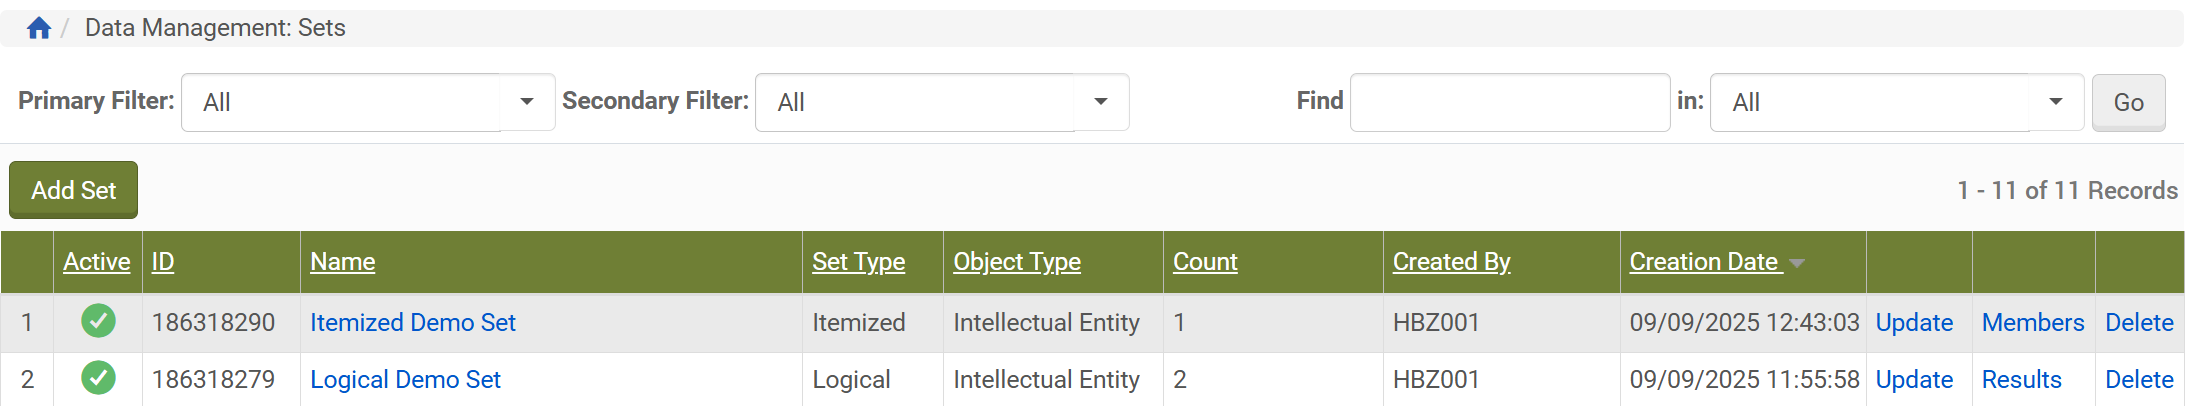Click Update for Logical Demo Set

point(1913,379)
